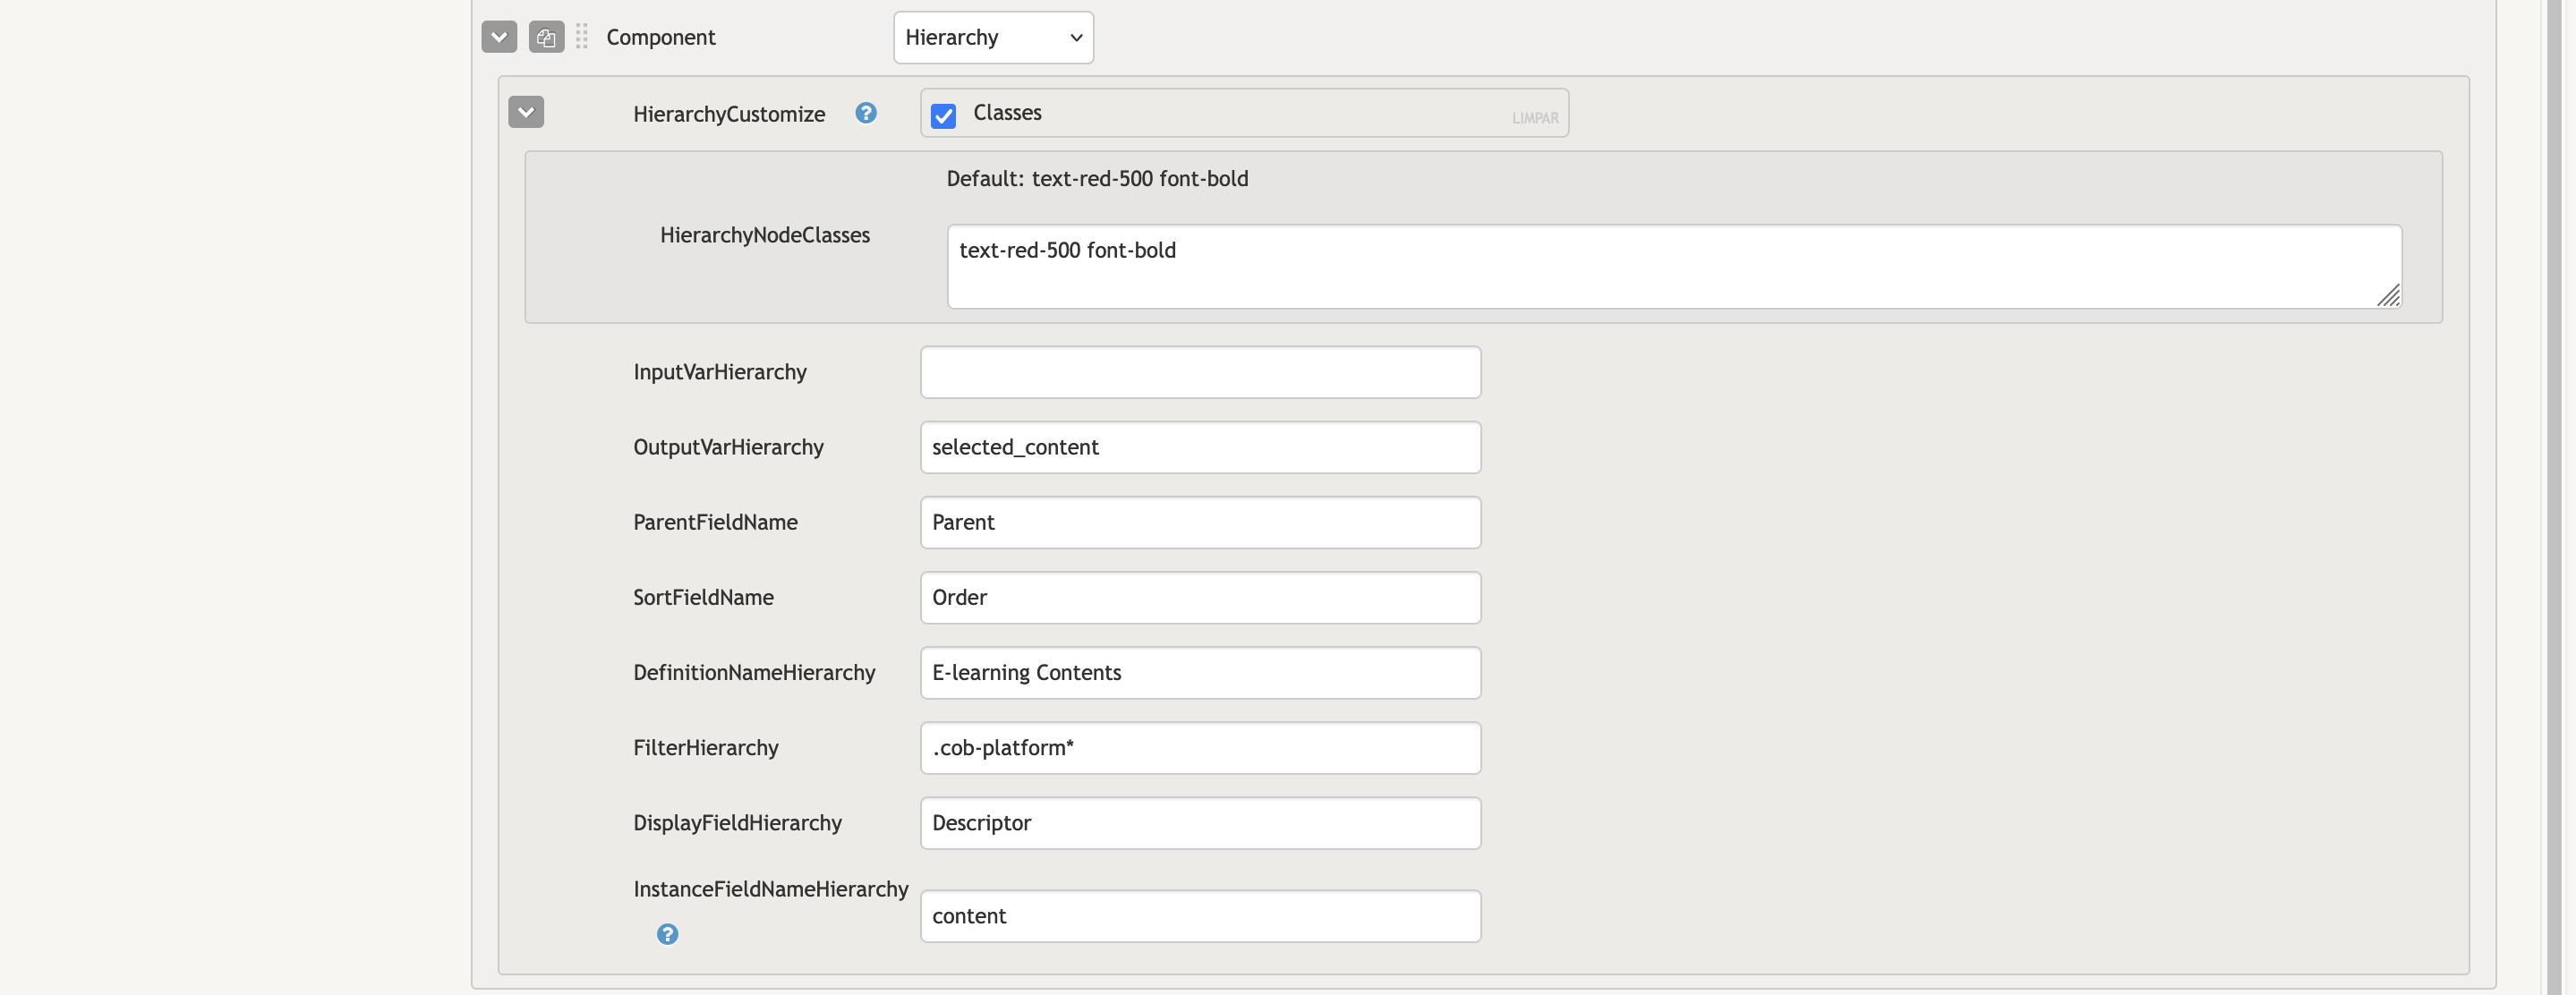Click into HierarchyNodeClasses text area

pyautogui.click(x=1670, y=266)
